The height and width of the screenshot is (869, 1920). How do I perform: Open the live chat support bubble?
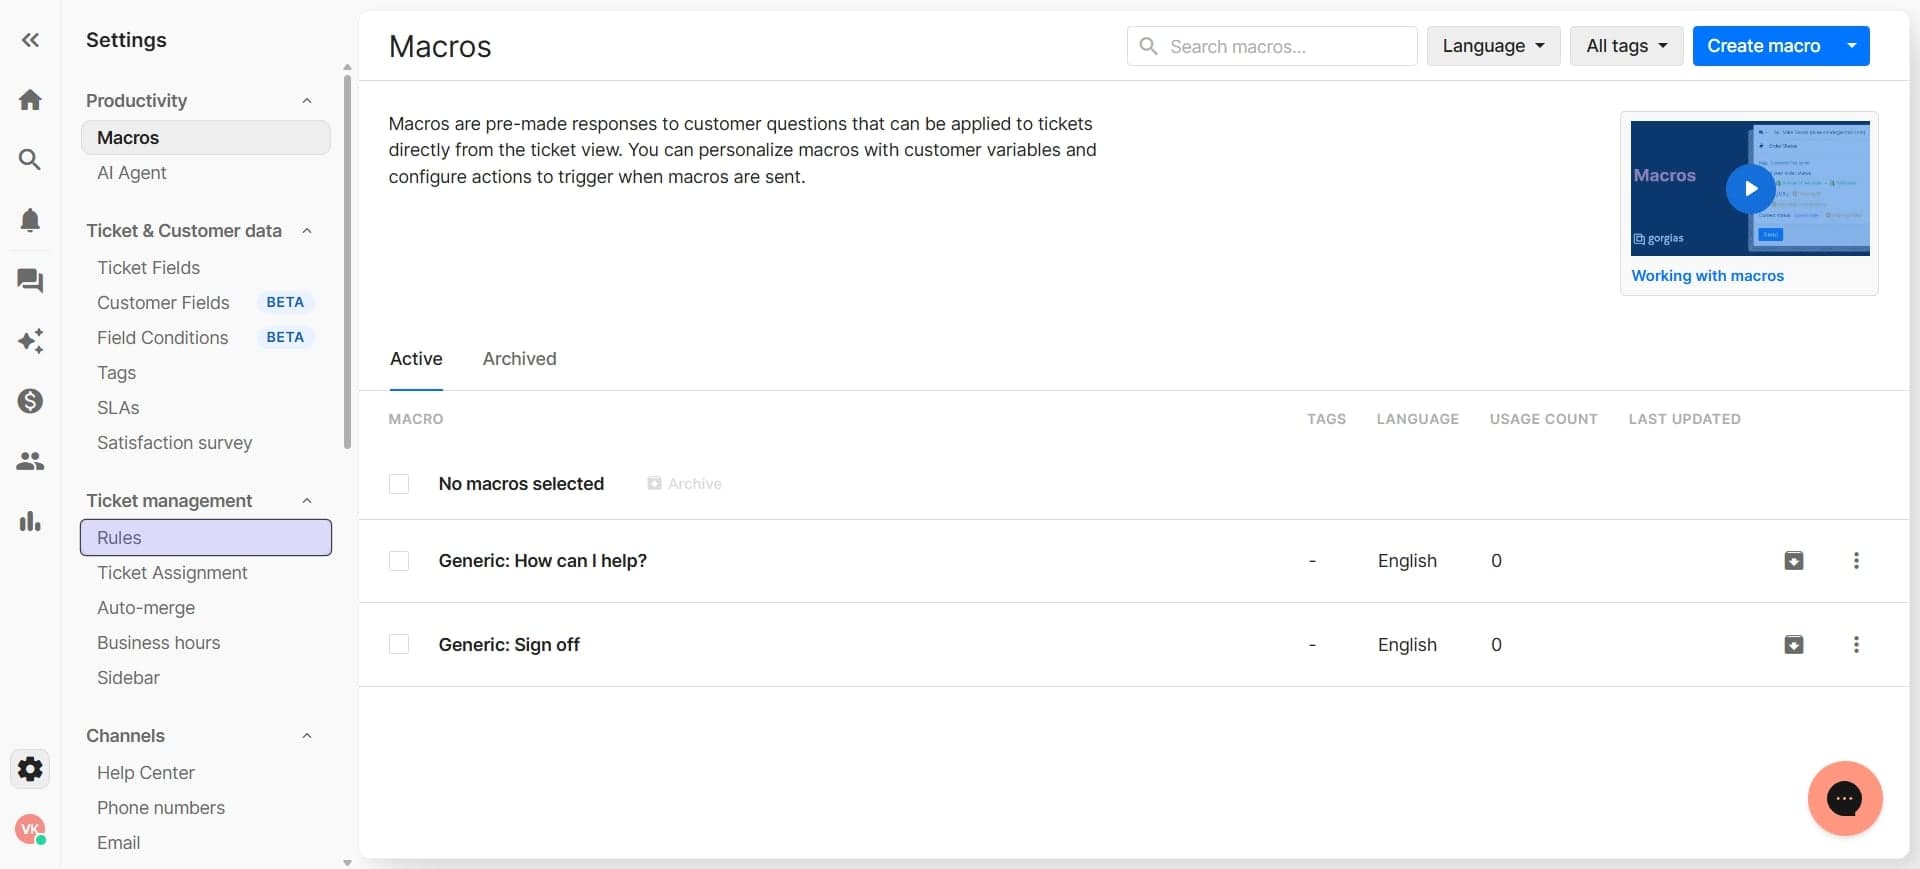(x=1844, y=799)
